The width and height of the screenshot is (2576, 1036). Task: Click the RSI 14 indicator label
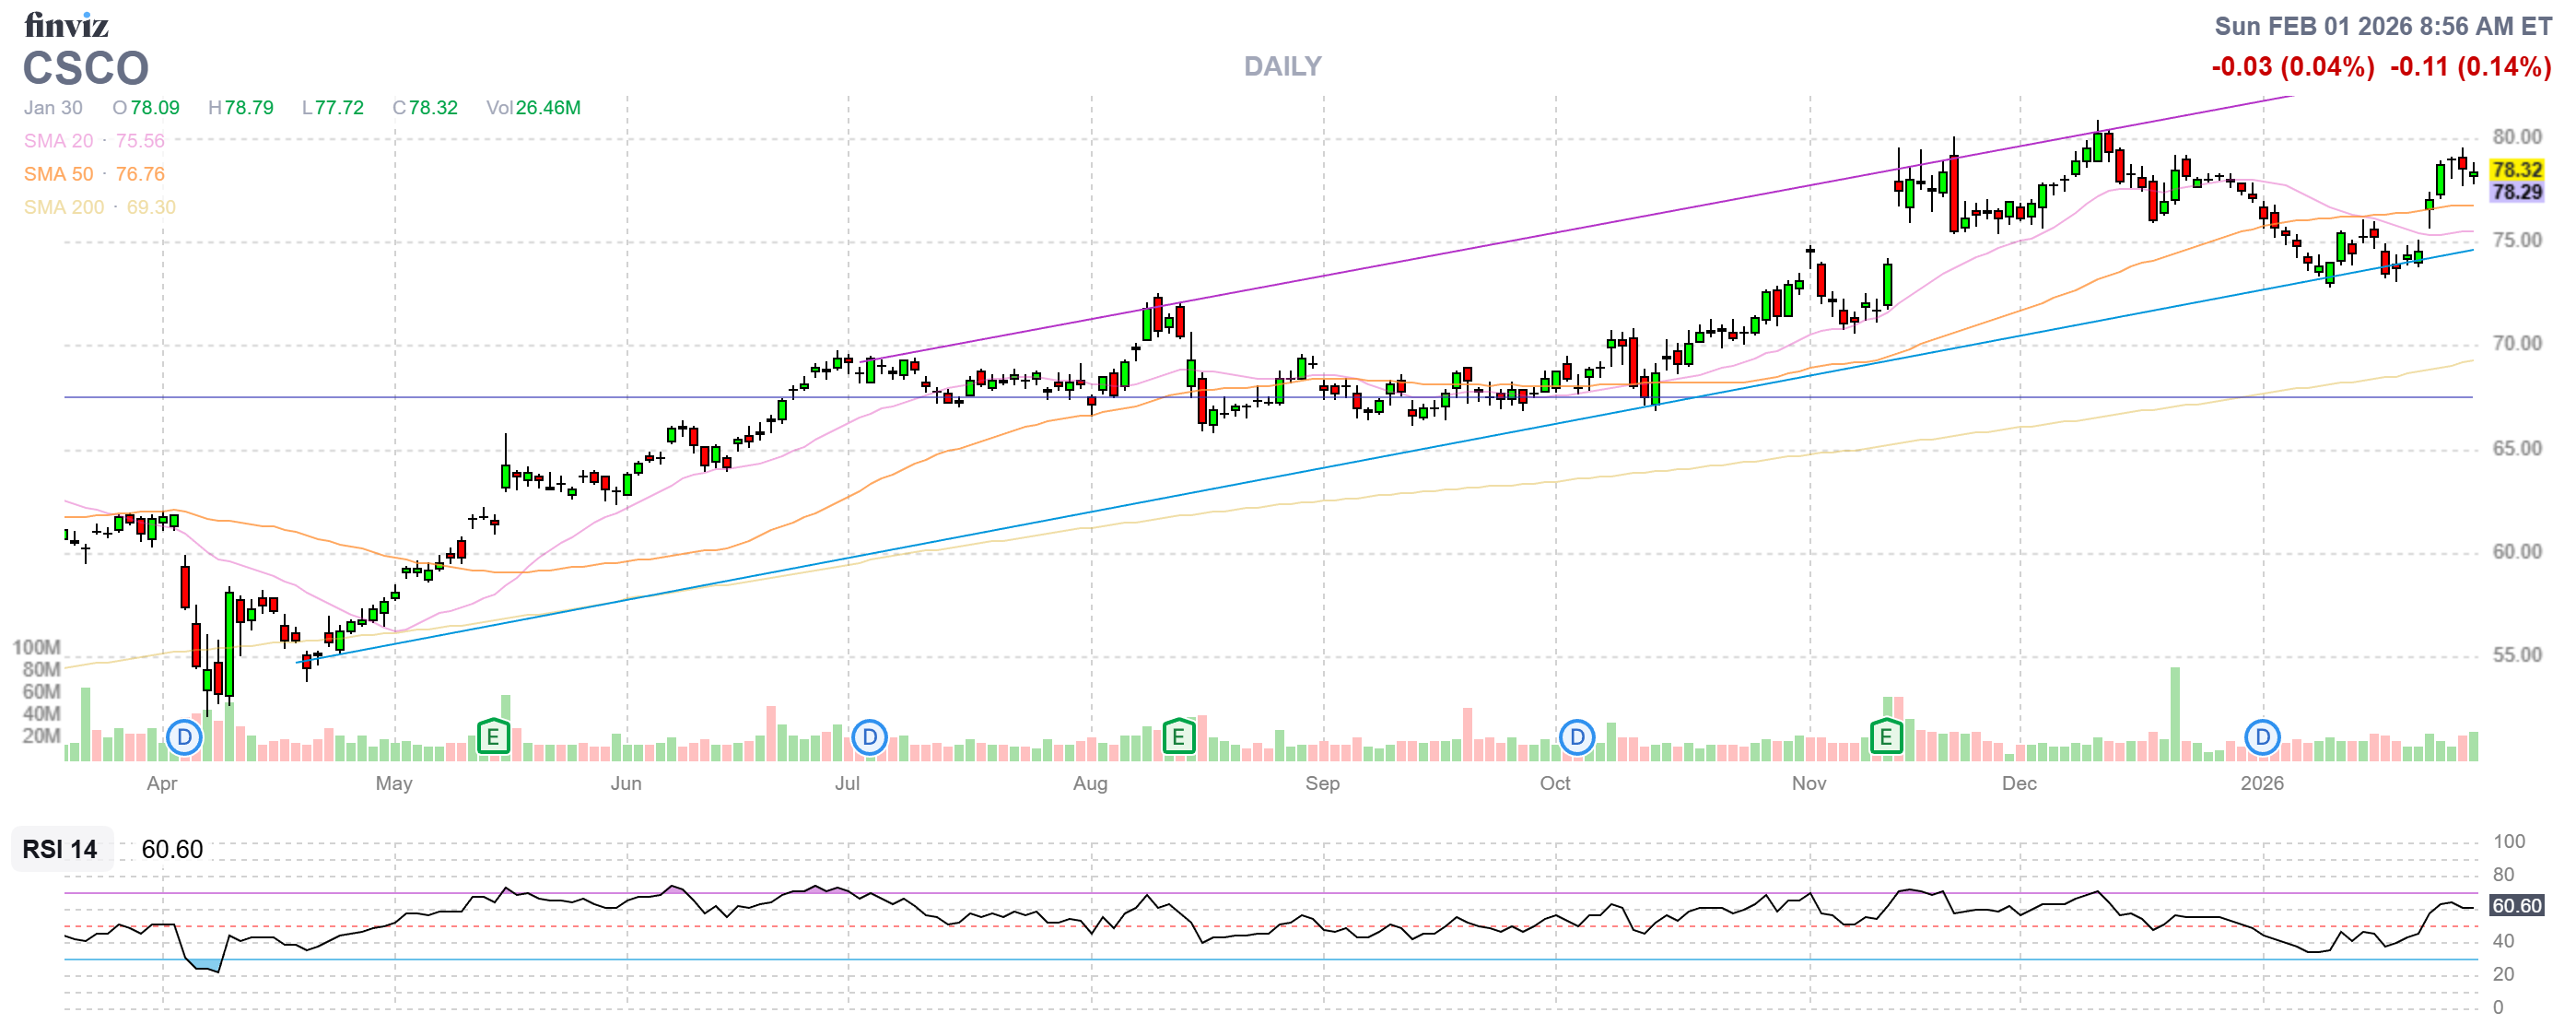[60, 850]
